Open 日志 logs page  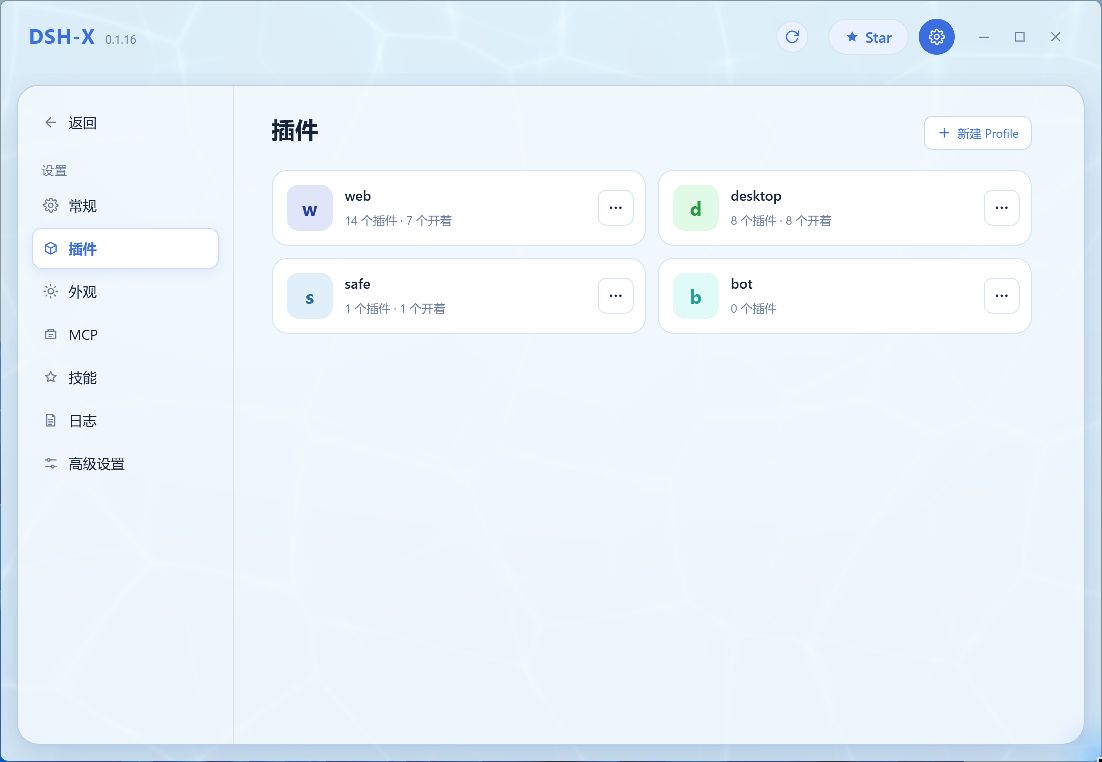click(x=126, y=420)
